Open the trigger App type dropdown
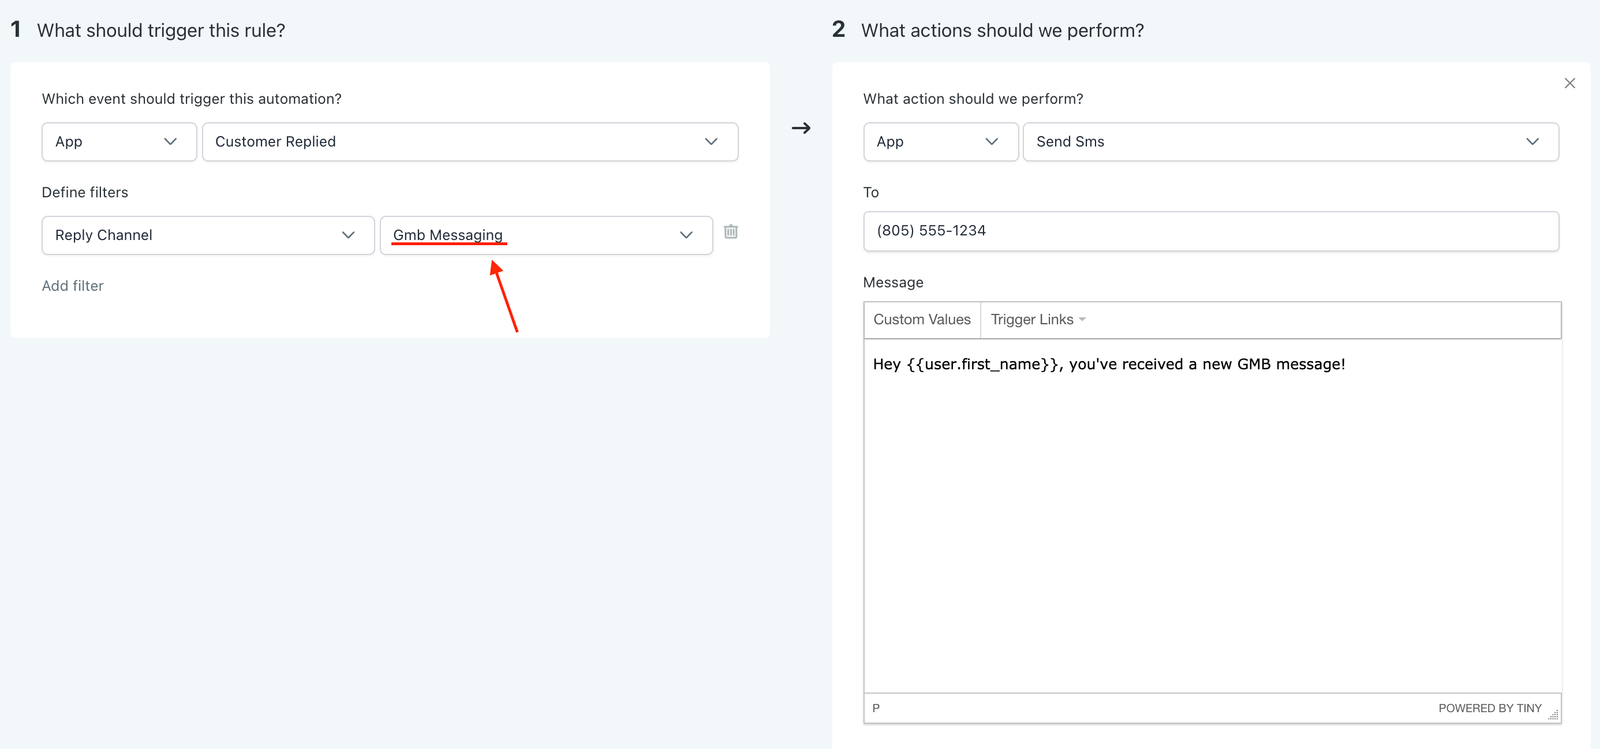The image size is (1600, 749). coord(116,142)
